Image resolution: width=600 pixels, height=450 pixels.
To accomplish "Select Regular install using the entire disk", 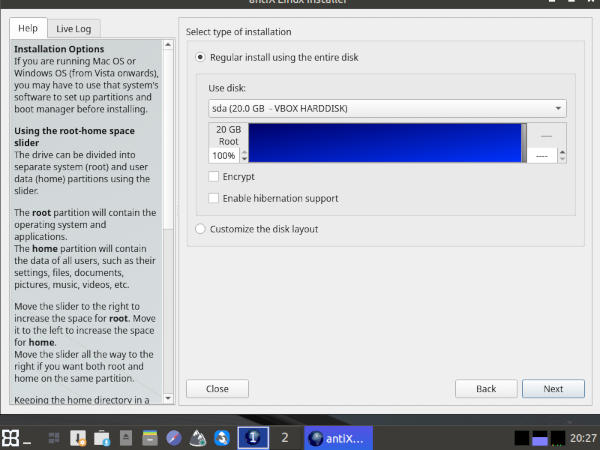I will coord(201,58).
